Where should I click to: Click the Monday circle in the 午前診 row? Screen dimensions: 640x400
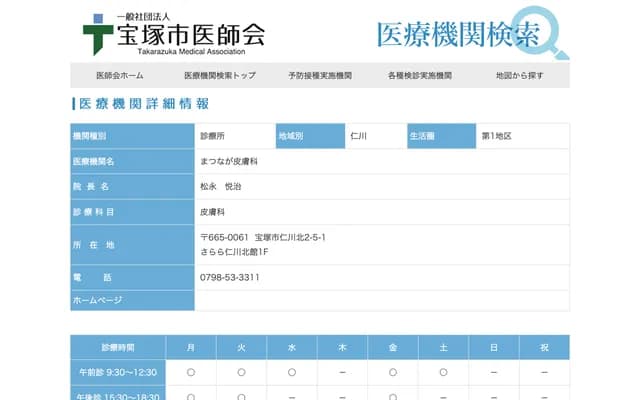(190, 372)
